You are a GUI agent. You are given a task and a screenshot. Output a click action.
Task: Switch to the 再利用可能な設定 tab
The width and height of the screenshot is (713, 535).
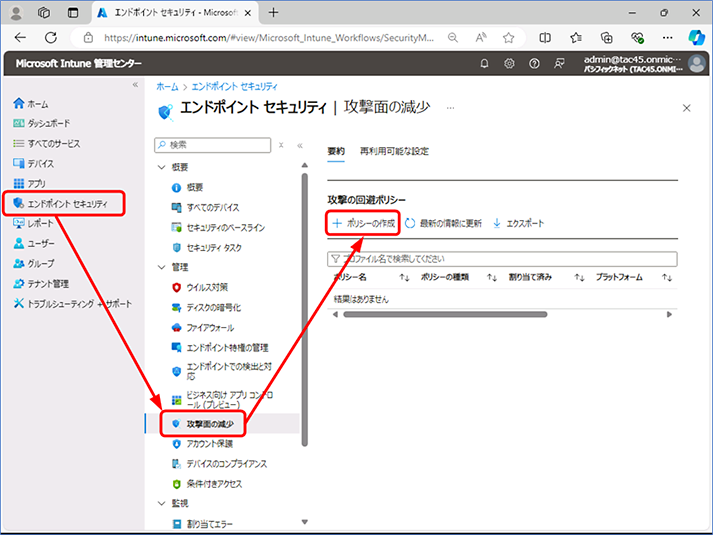394,151
